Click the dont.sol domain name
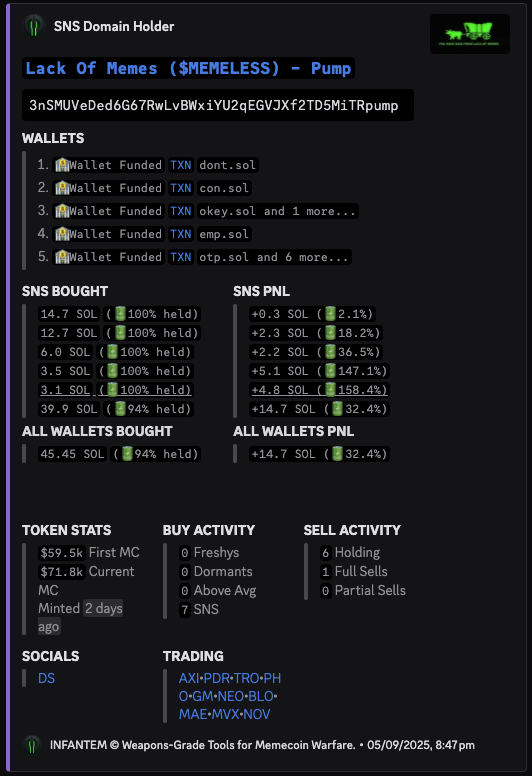 point(228,165)
